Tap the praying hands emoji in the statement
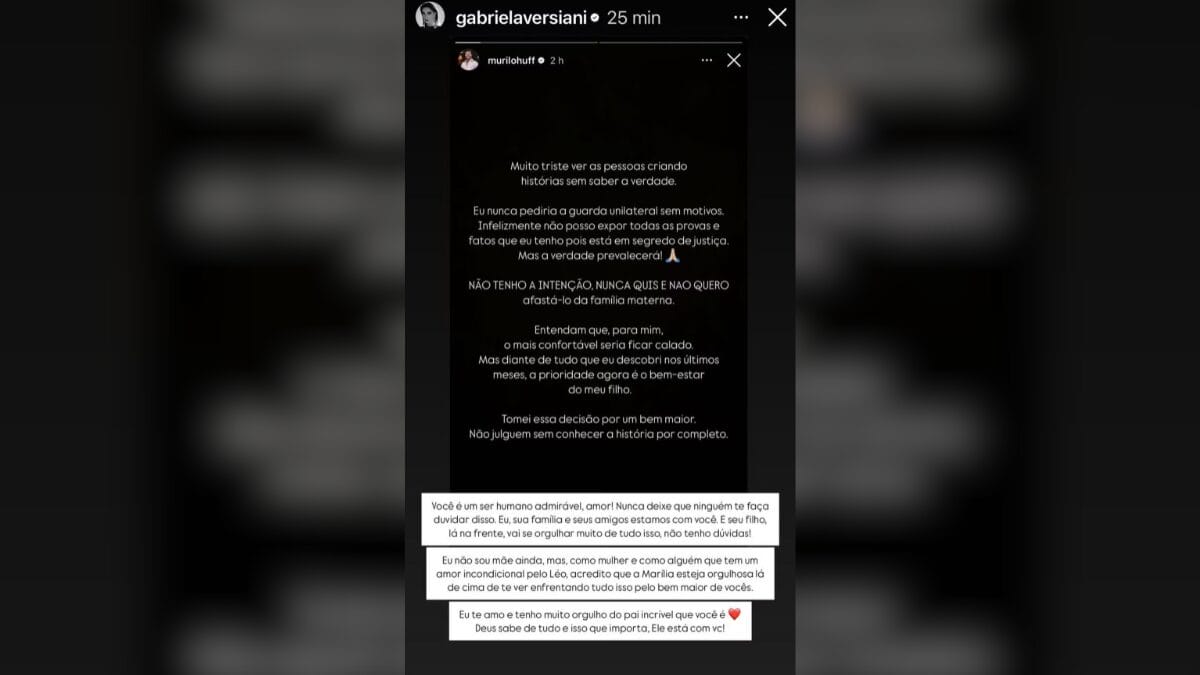The width and height of the screenshot is (1200, 675). 673,256
